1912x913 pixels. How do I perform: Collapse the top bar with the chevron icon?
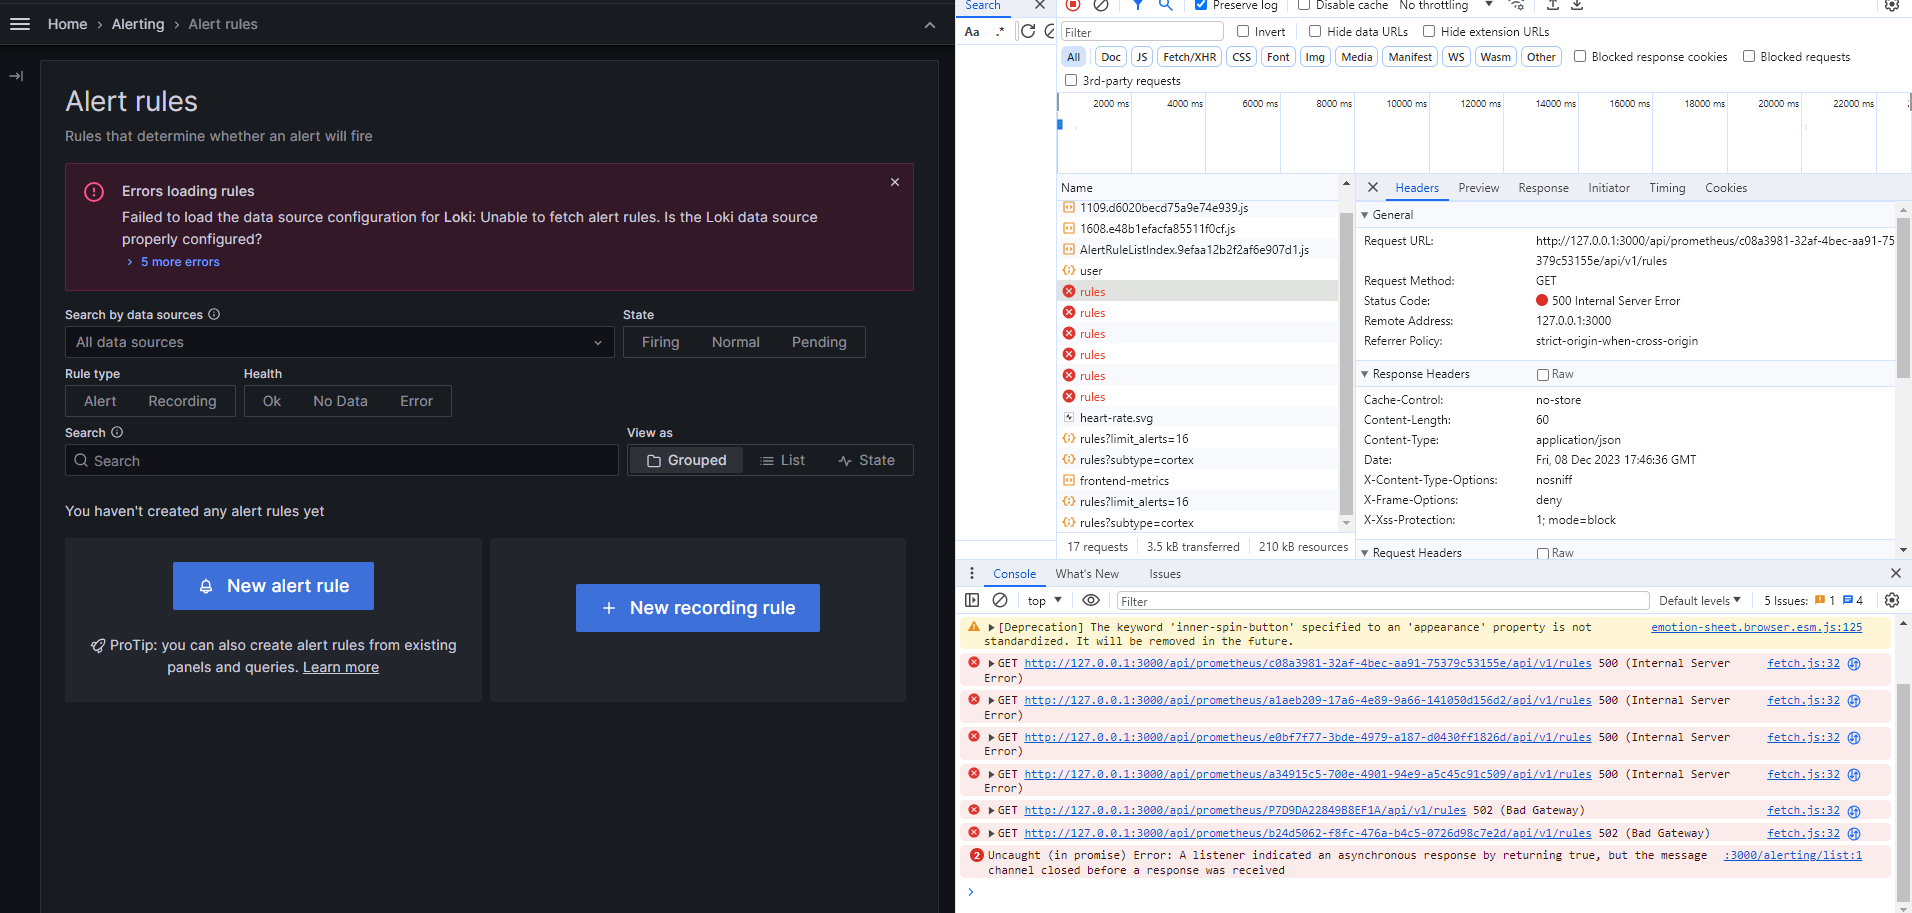tap(930, 25)
